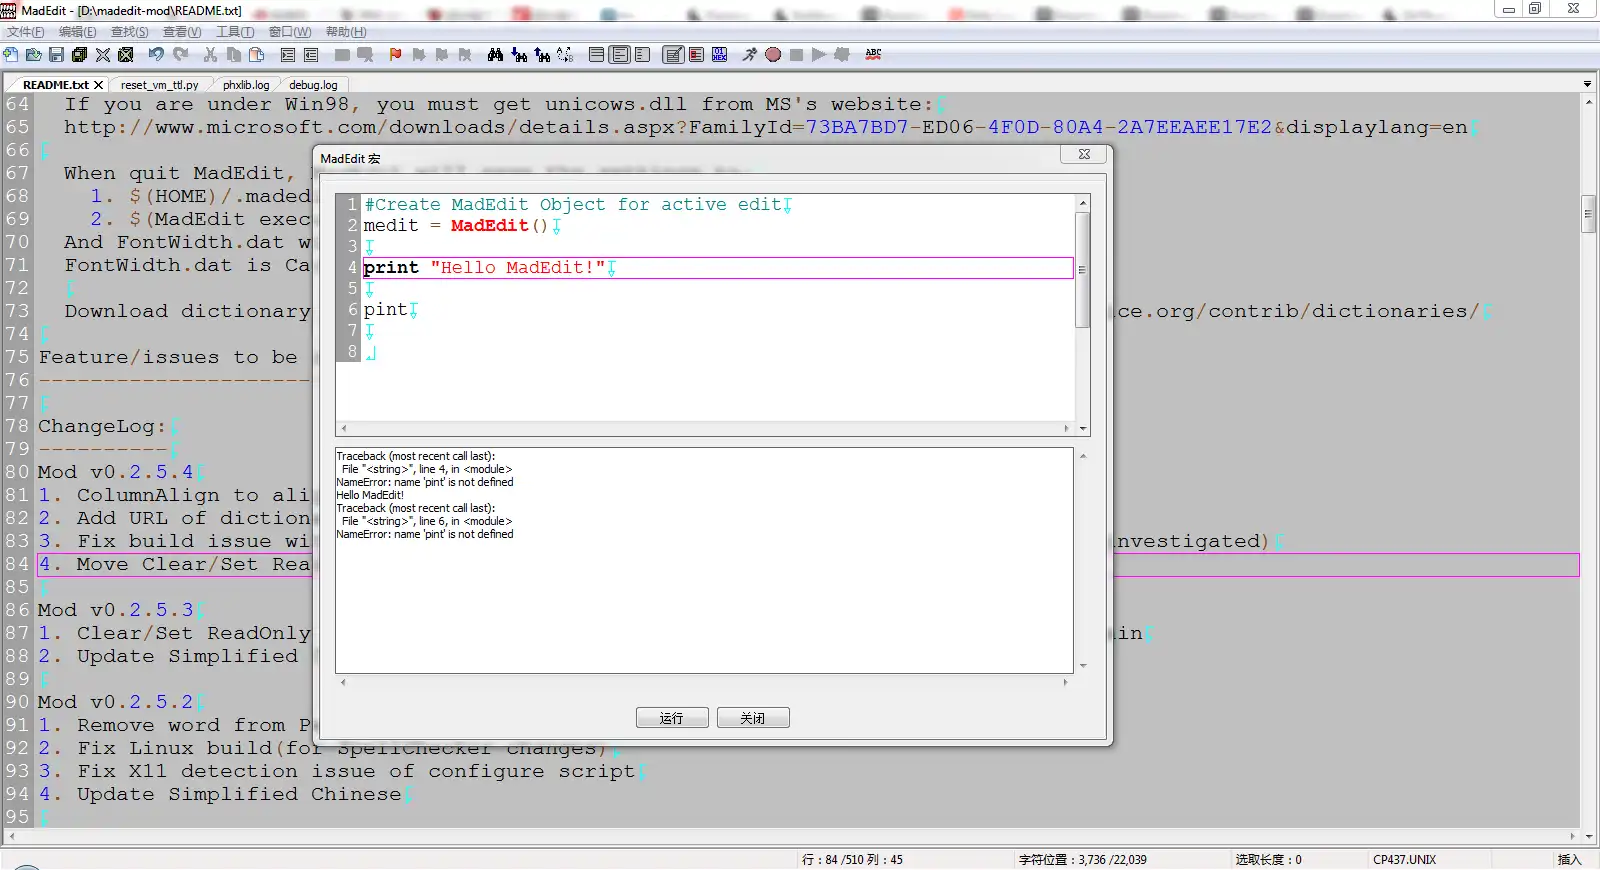Image resolution: width=1600 pixels, height=870 pixels.
Task: Click the Find Previous toolbar icon
Action: 542,55
